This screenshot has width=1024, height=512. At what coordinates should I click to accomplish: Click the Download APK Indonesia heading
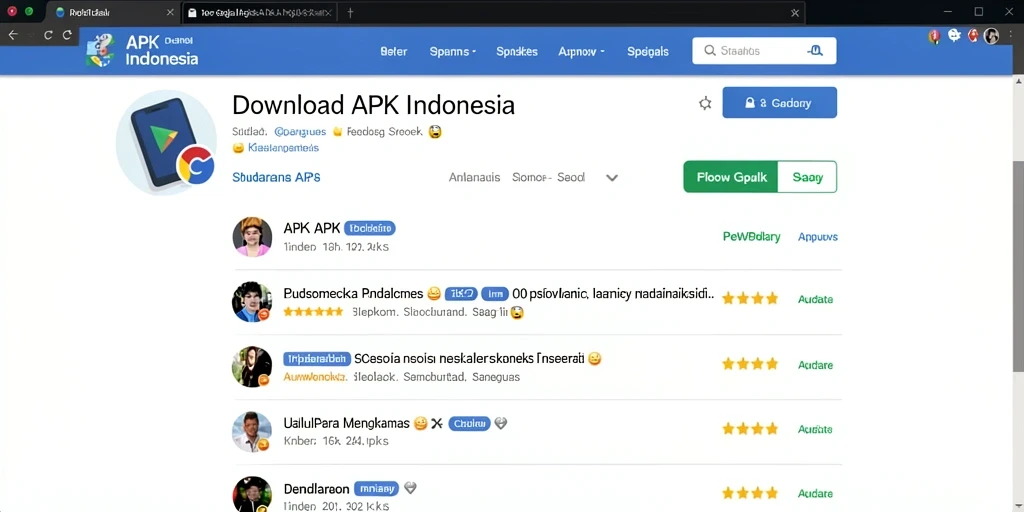pos(374,105)
